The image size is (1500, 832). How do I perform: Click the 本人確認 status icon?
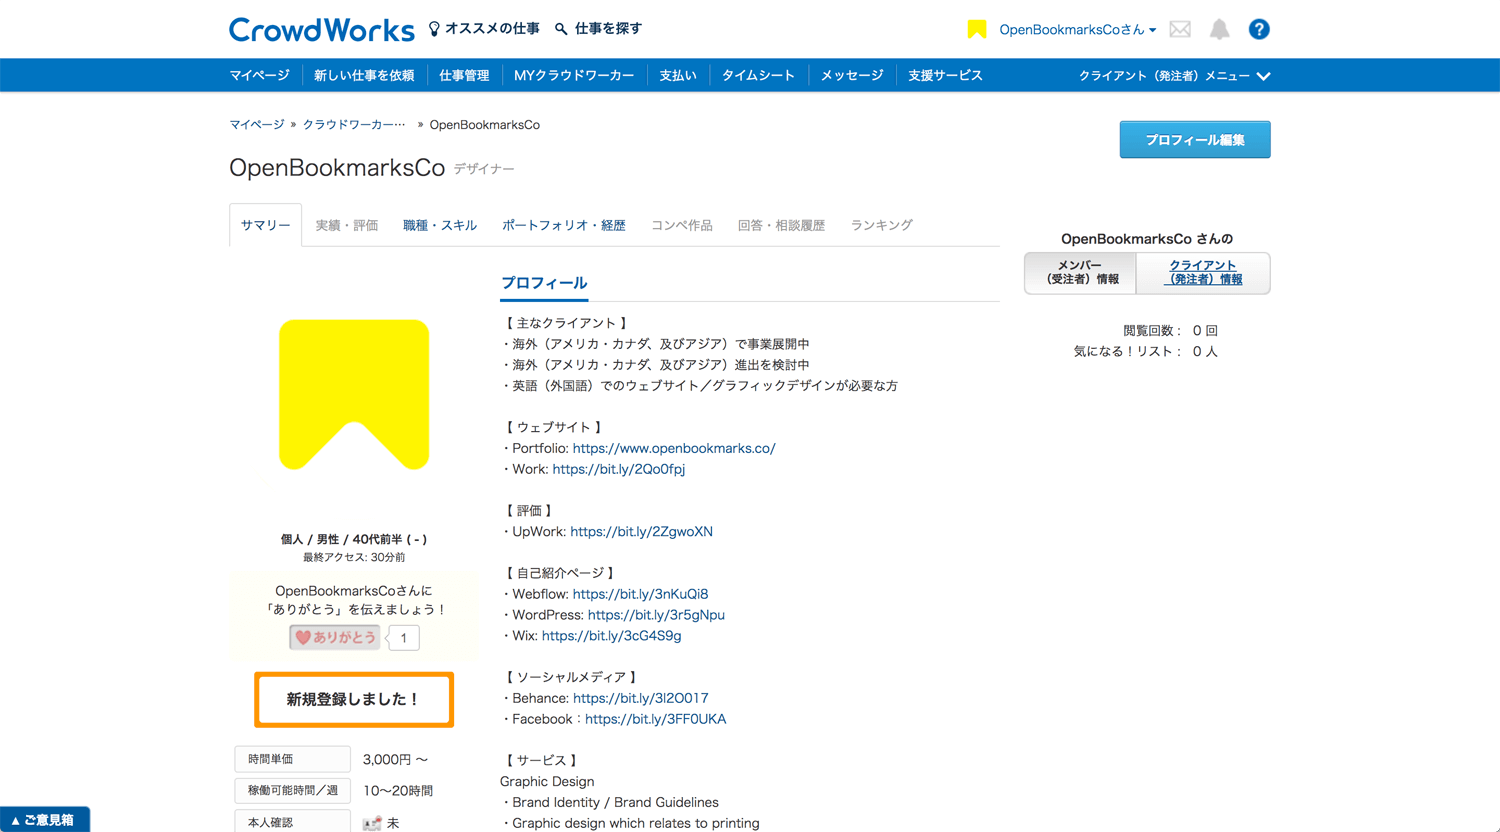(x=372, y=823)
